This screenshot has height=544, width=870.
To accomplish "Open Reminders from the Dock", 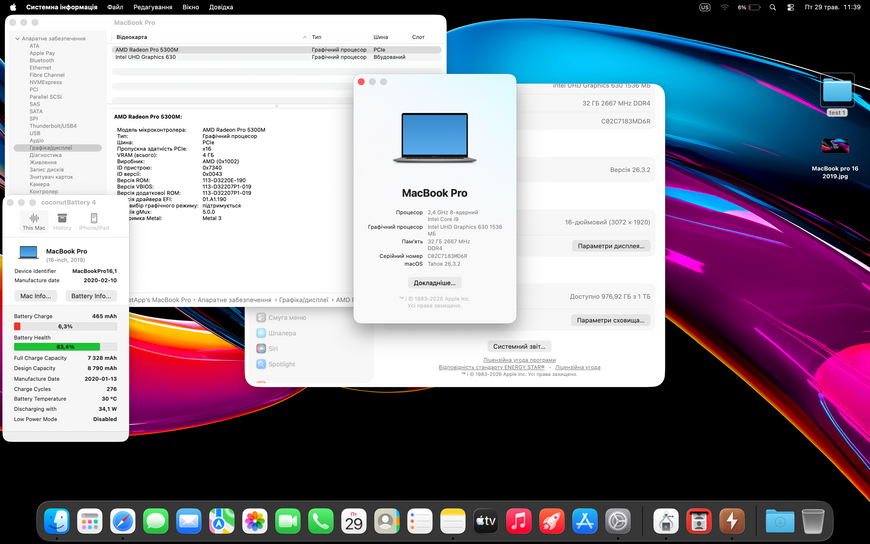I will pyautogui.click(x=419, y=521).
